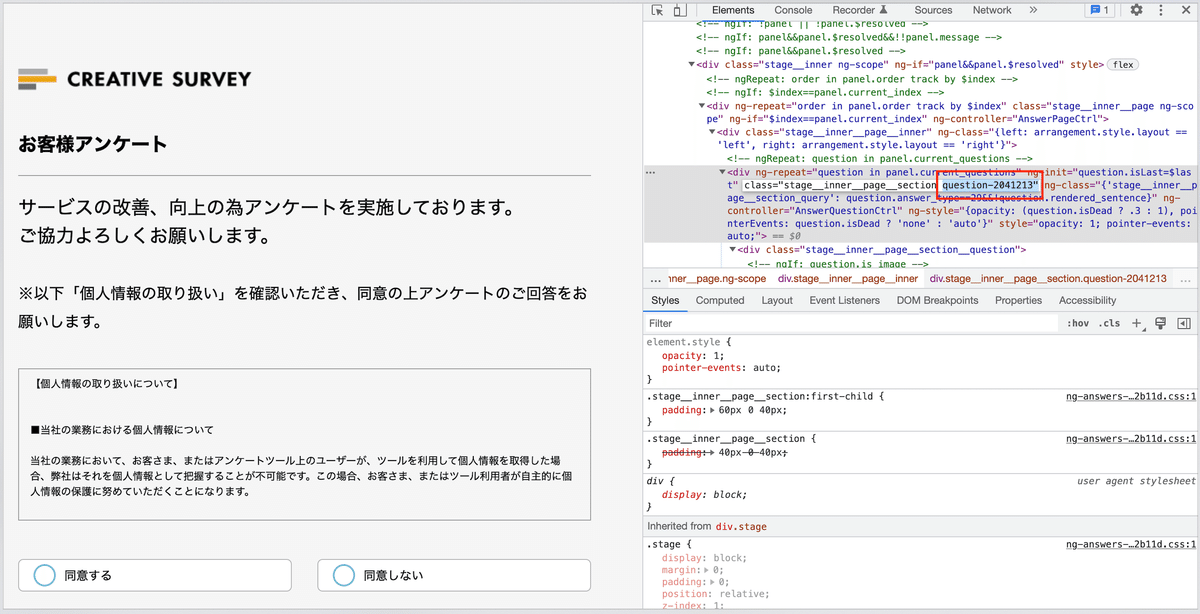Click the ngRepeat question in panel.current_questions comment
The height and width of the screenshot is (614, 1200).
pos(879,158)
